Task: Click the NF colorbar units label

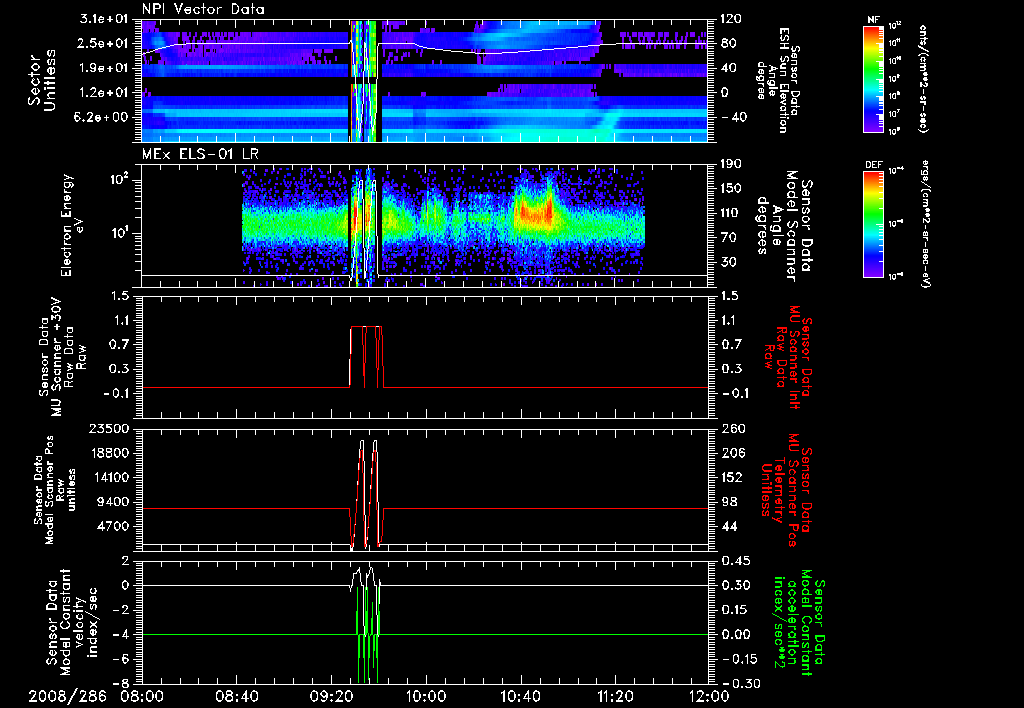Action: click(923, 78)
